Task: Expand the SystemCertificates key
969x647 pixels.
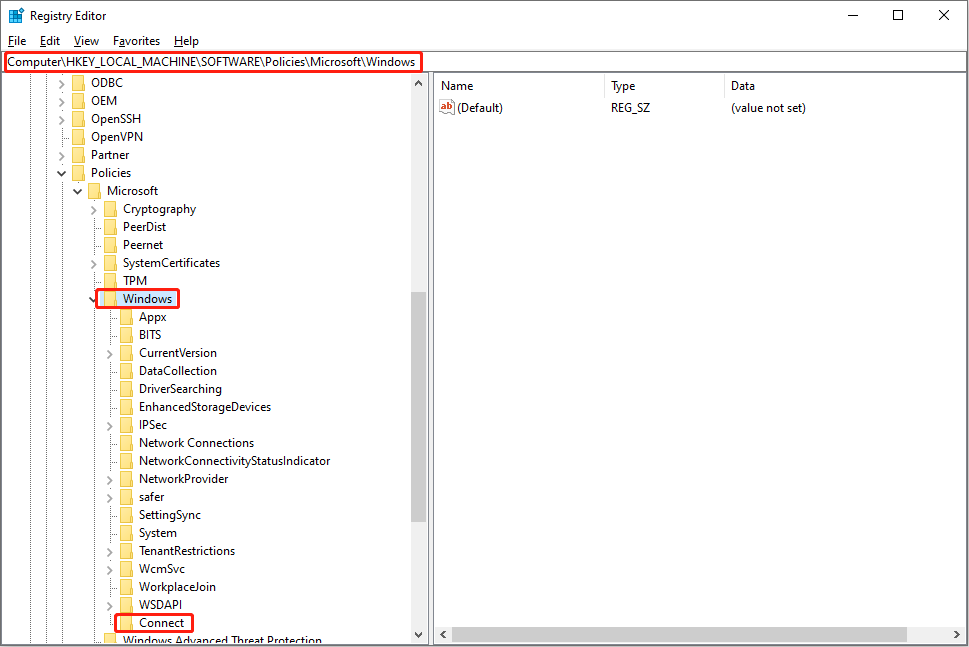Action: (93, 264)
